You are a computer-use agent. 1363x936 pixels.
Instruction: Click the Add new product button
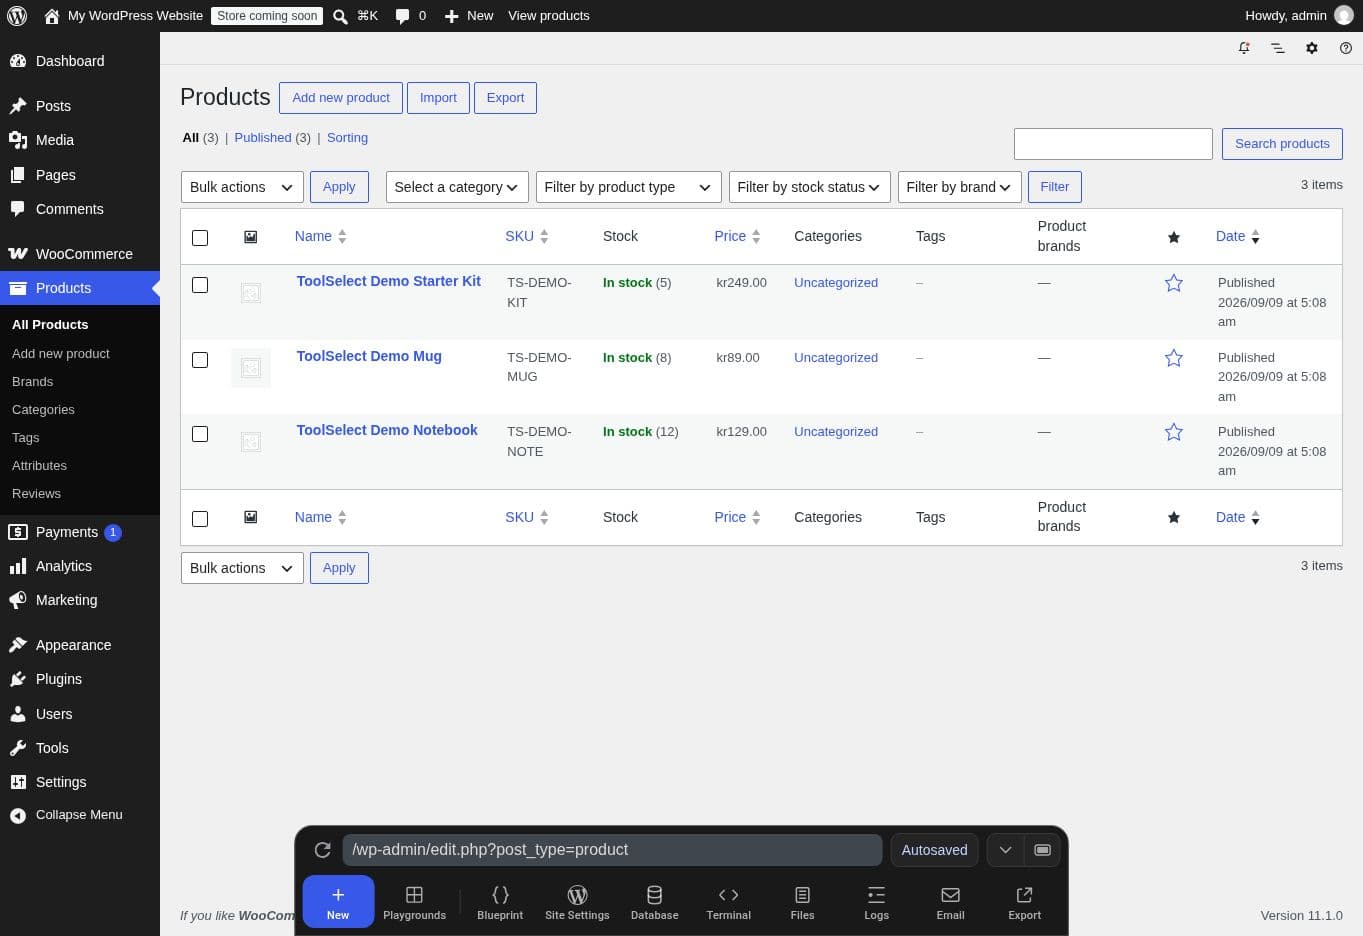pos(341,98)
